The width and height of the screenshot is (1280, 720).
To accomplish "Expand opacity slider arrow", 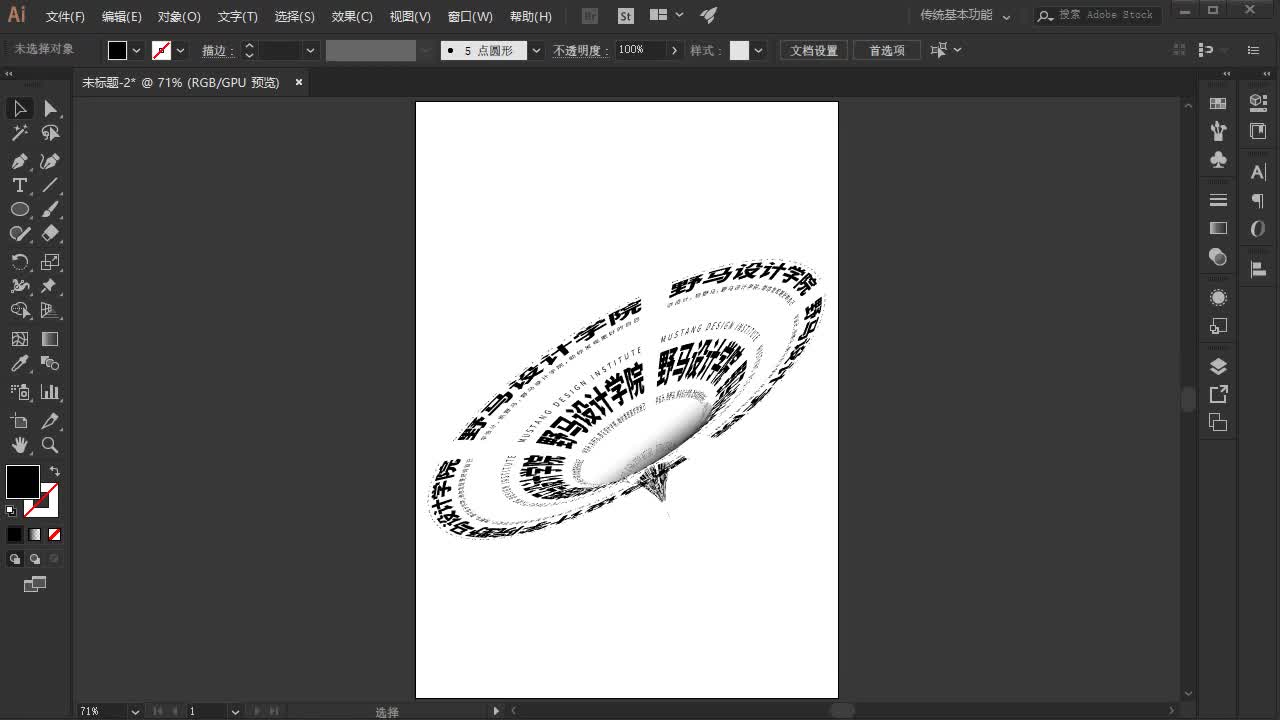I will point(674,50).
